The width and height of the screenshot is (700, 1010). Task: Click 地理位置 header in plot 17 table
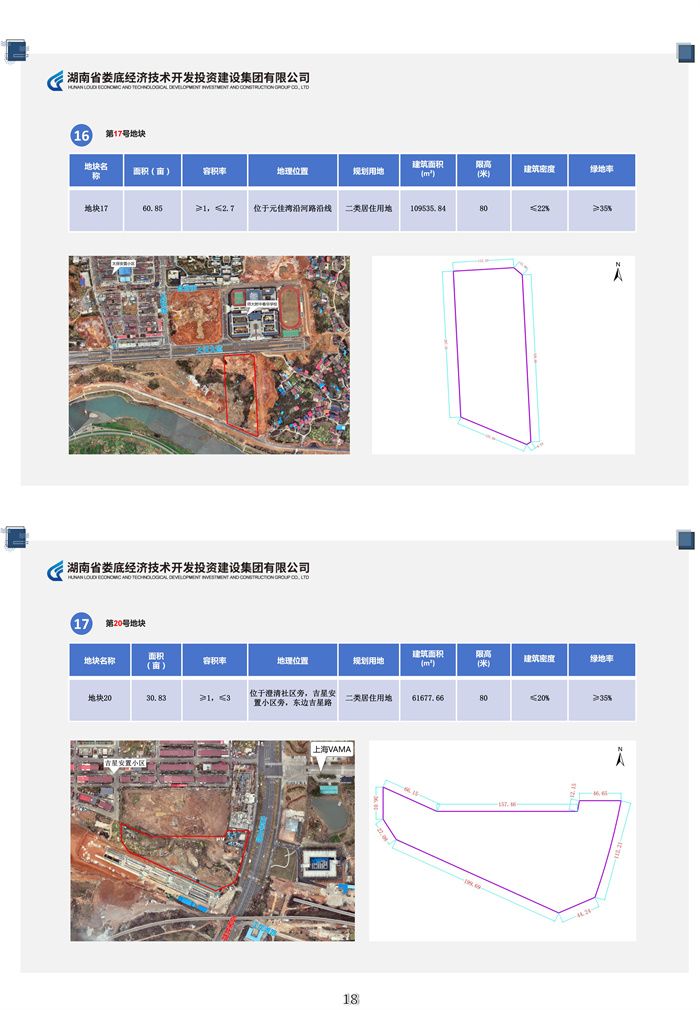292,171
